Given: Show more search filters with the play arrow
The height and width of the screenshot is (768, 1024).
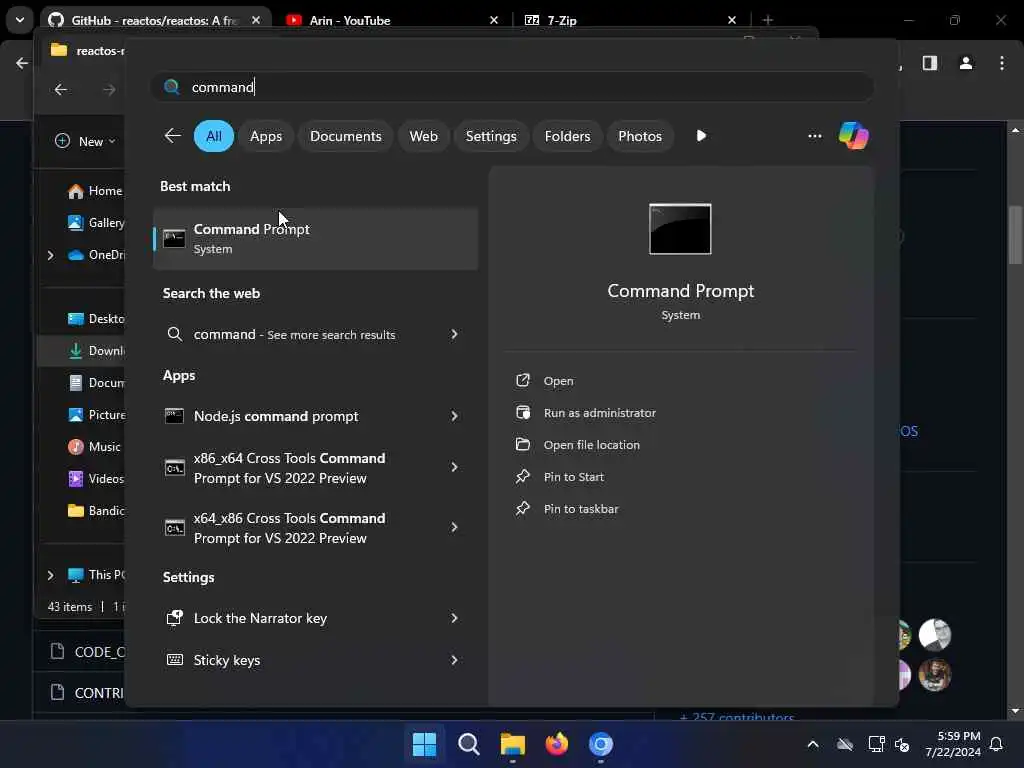Looking at the screenshot, I should tap(701, 136).
